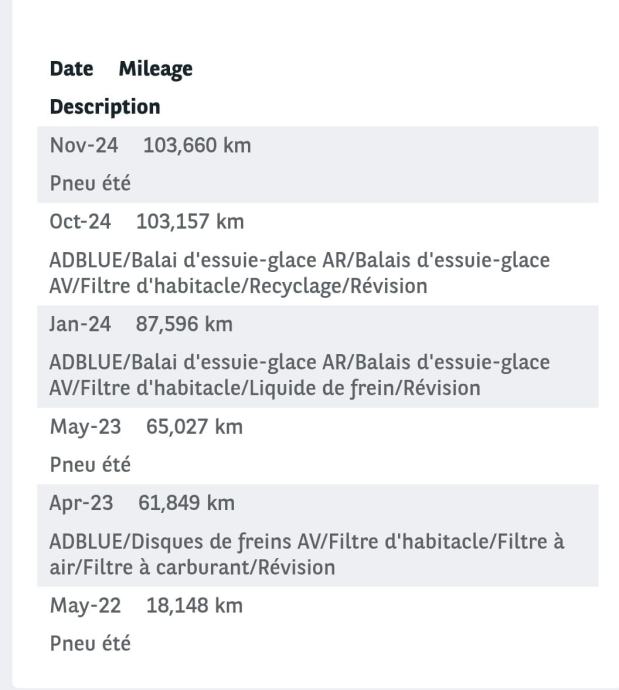Image resolution: width=619 pixels, height=690 pixels.
Task: Select the May-22 date entry
Action: [x=85, y=606]
